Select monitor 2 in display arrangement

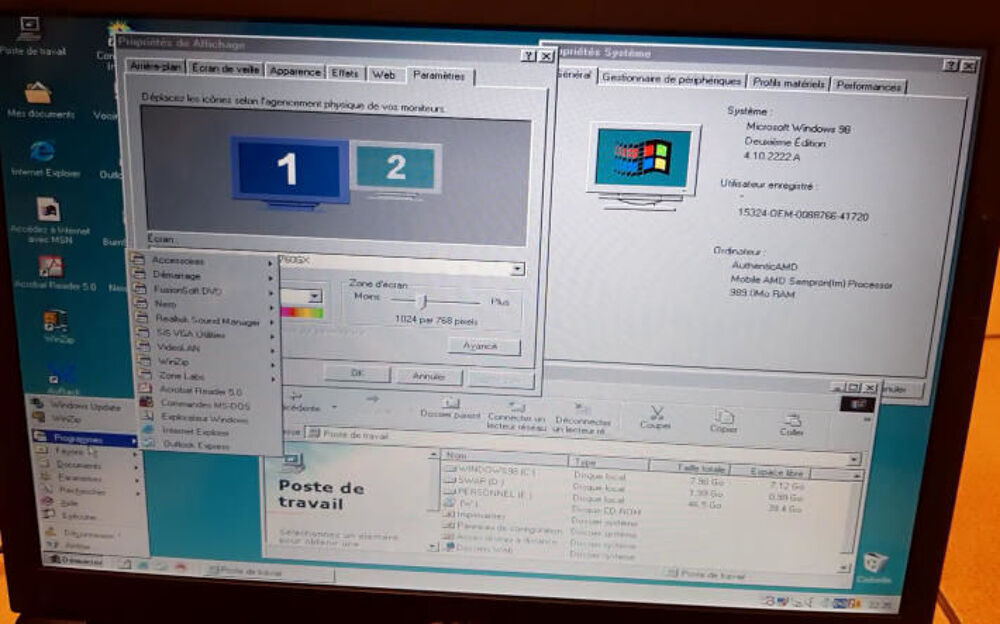tap(396, 168)
